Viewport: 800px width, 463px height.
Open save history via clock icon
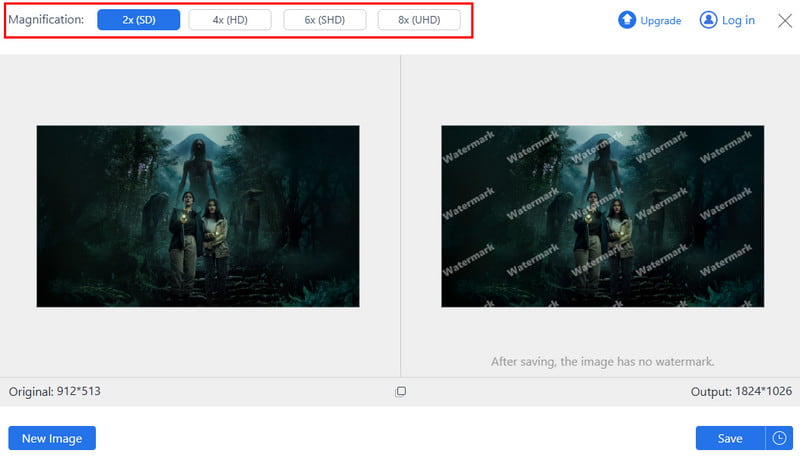pyautogui.click(x=779, y=438)
